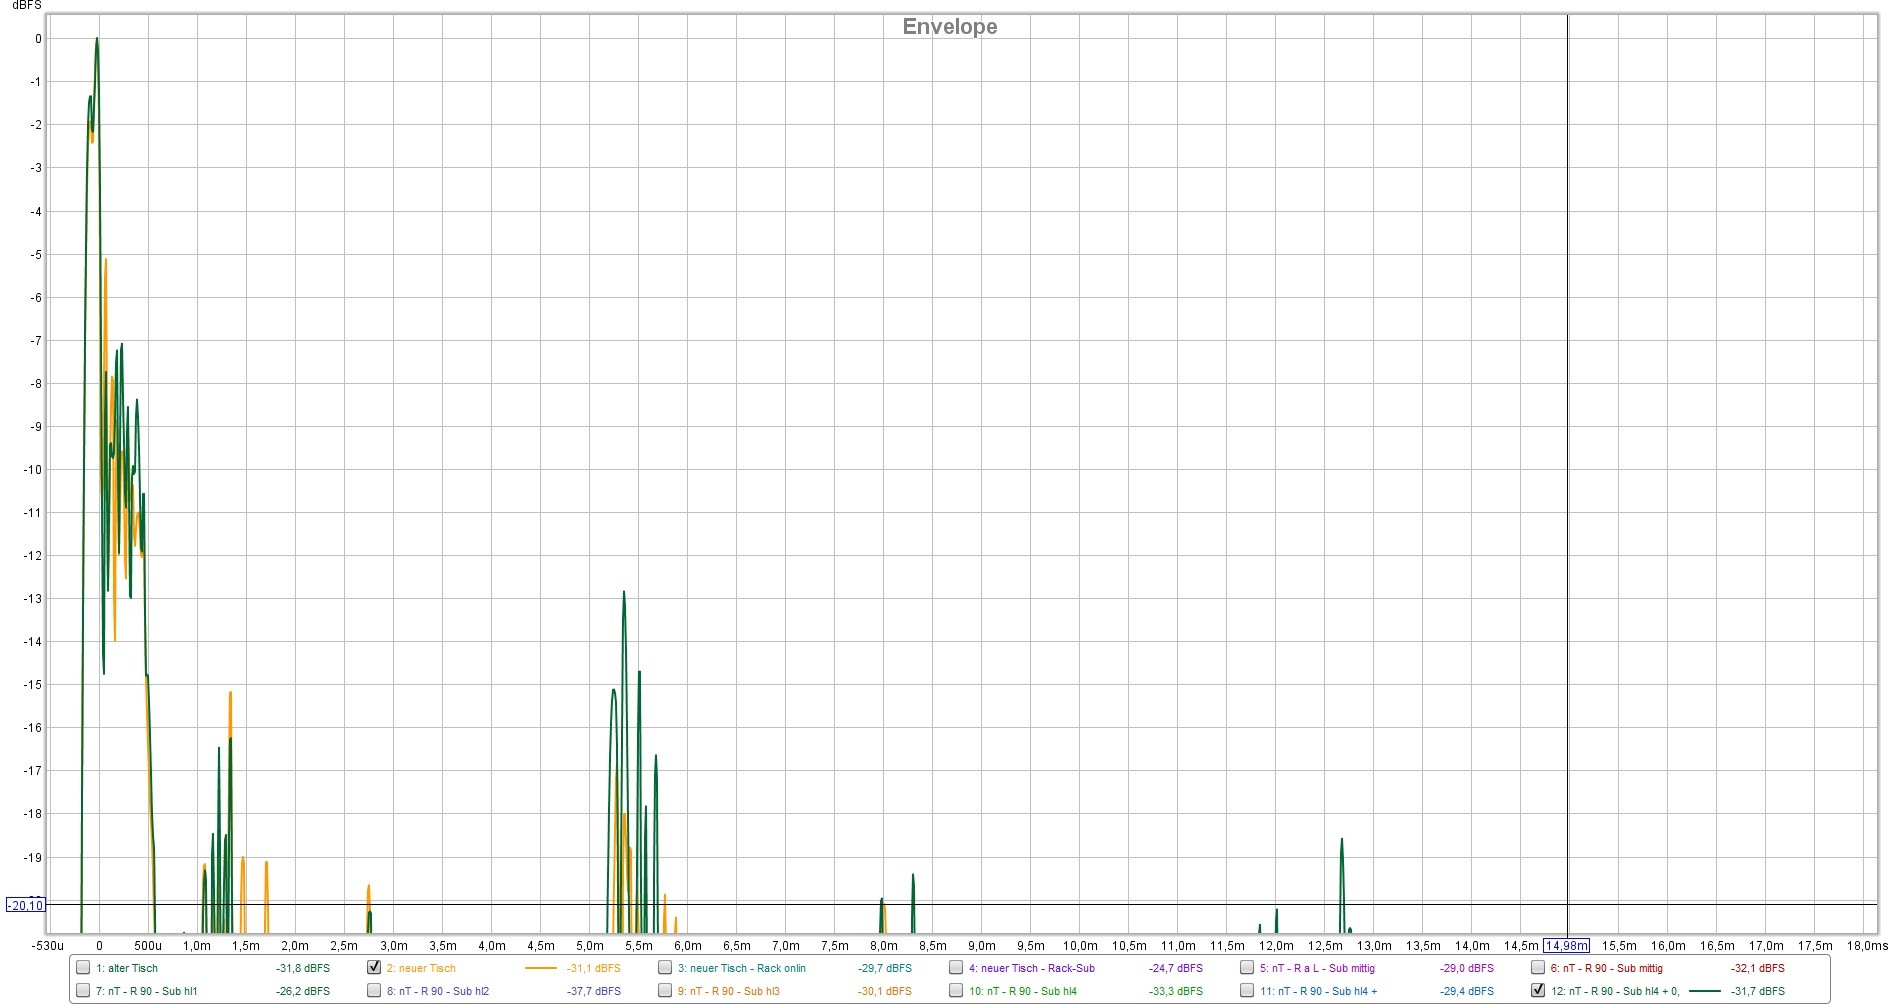The width and height of the screenshot is (1900, 1005).
Task: Enable the '5: nT - R a L - Sub mittig' checkbox
Action: 1247,968
